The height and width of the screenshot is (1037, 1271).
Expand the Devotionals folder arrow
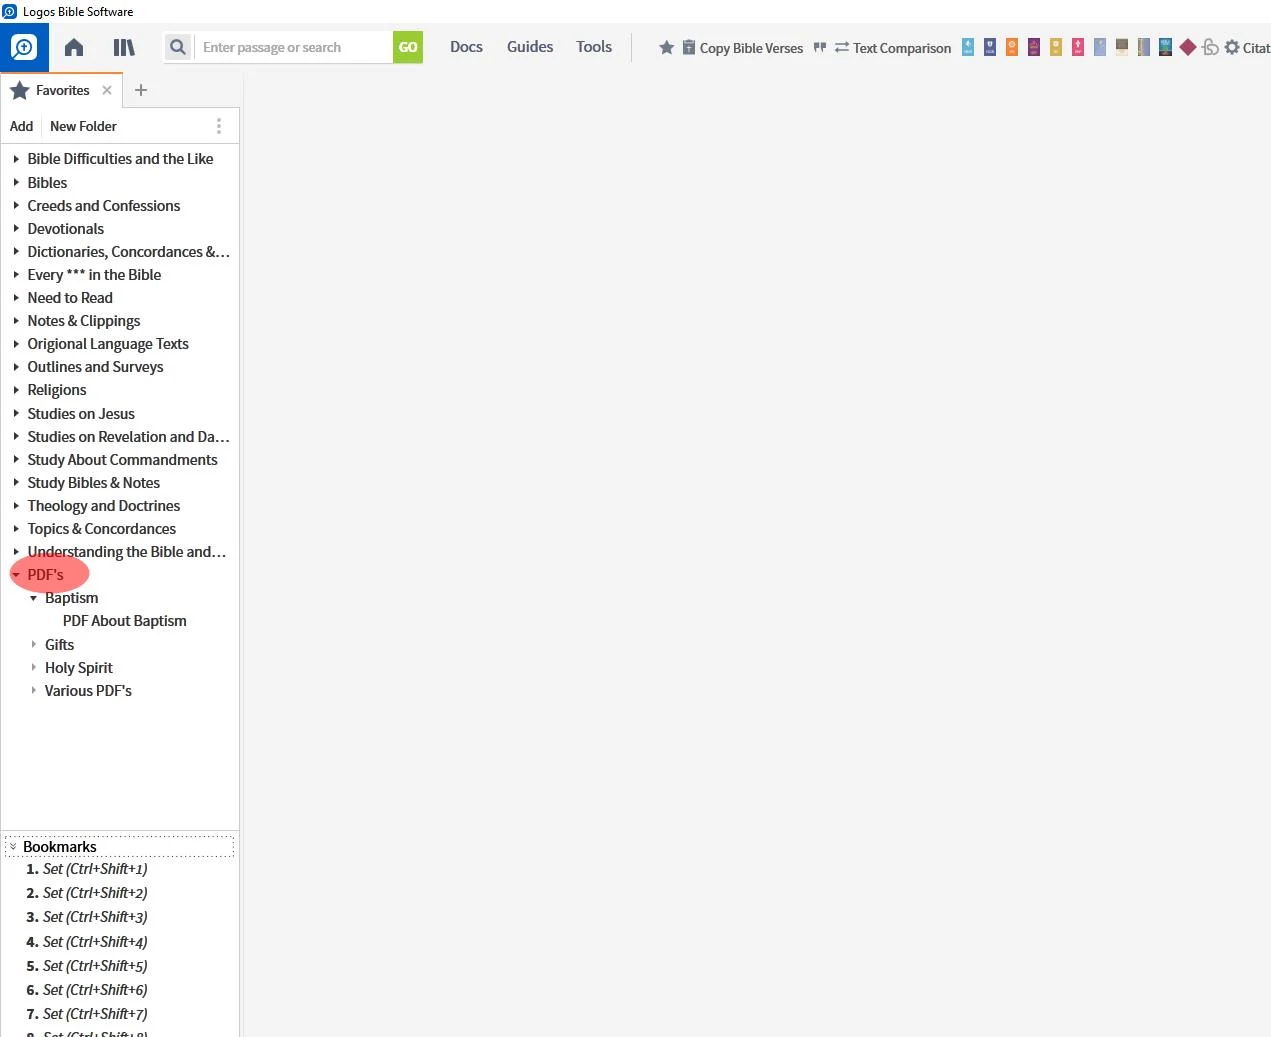click(x=16, y=228)
